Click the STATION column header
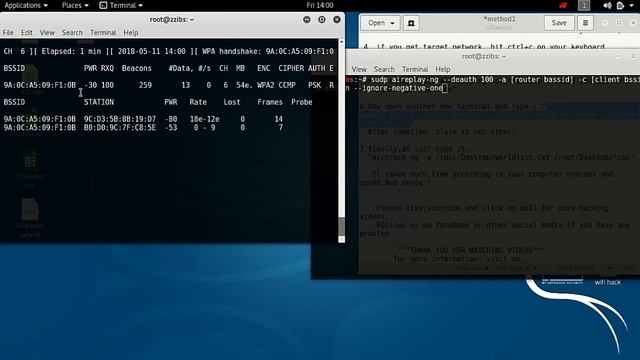This screenshot has width=640, height=360. (99, 102)
